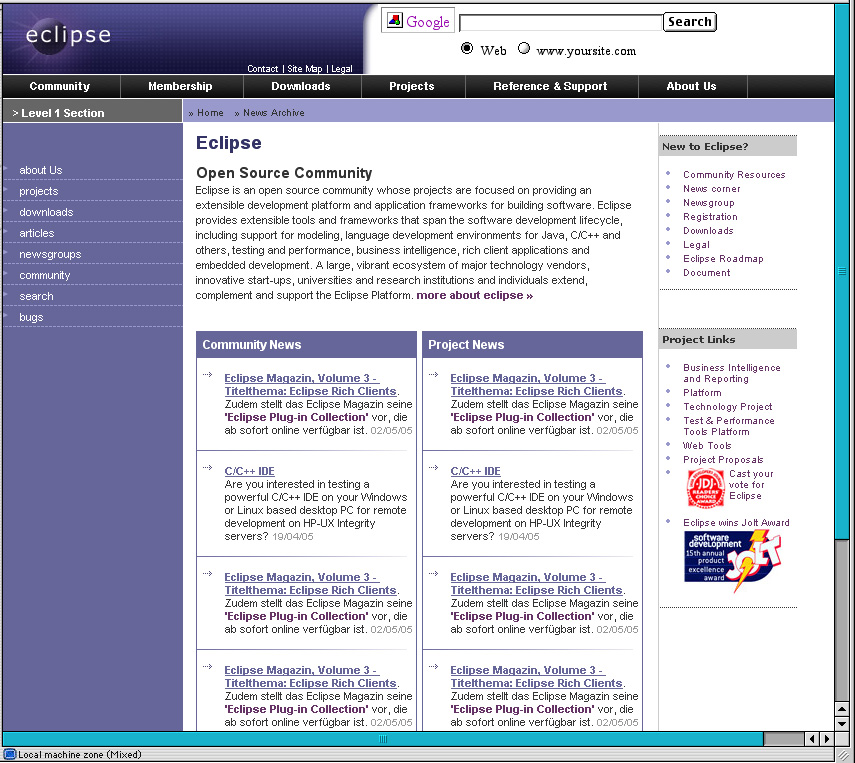
Task: Open the C/C++ IDE link in Project News
Action: click(475, 471)
